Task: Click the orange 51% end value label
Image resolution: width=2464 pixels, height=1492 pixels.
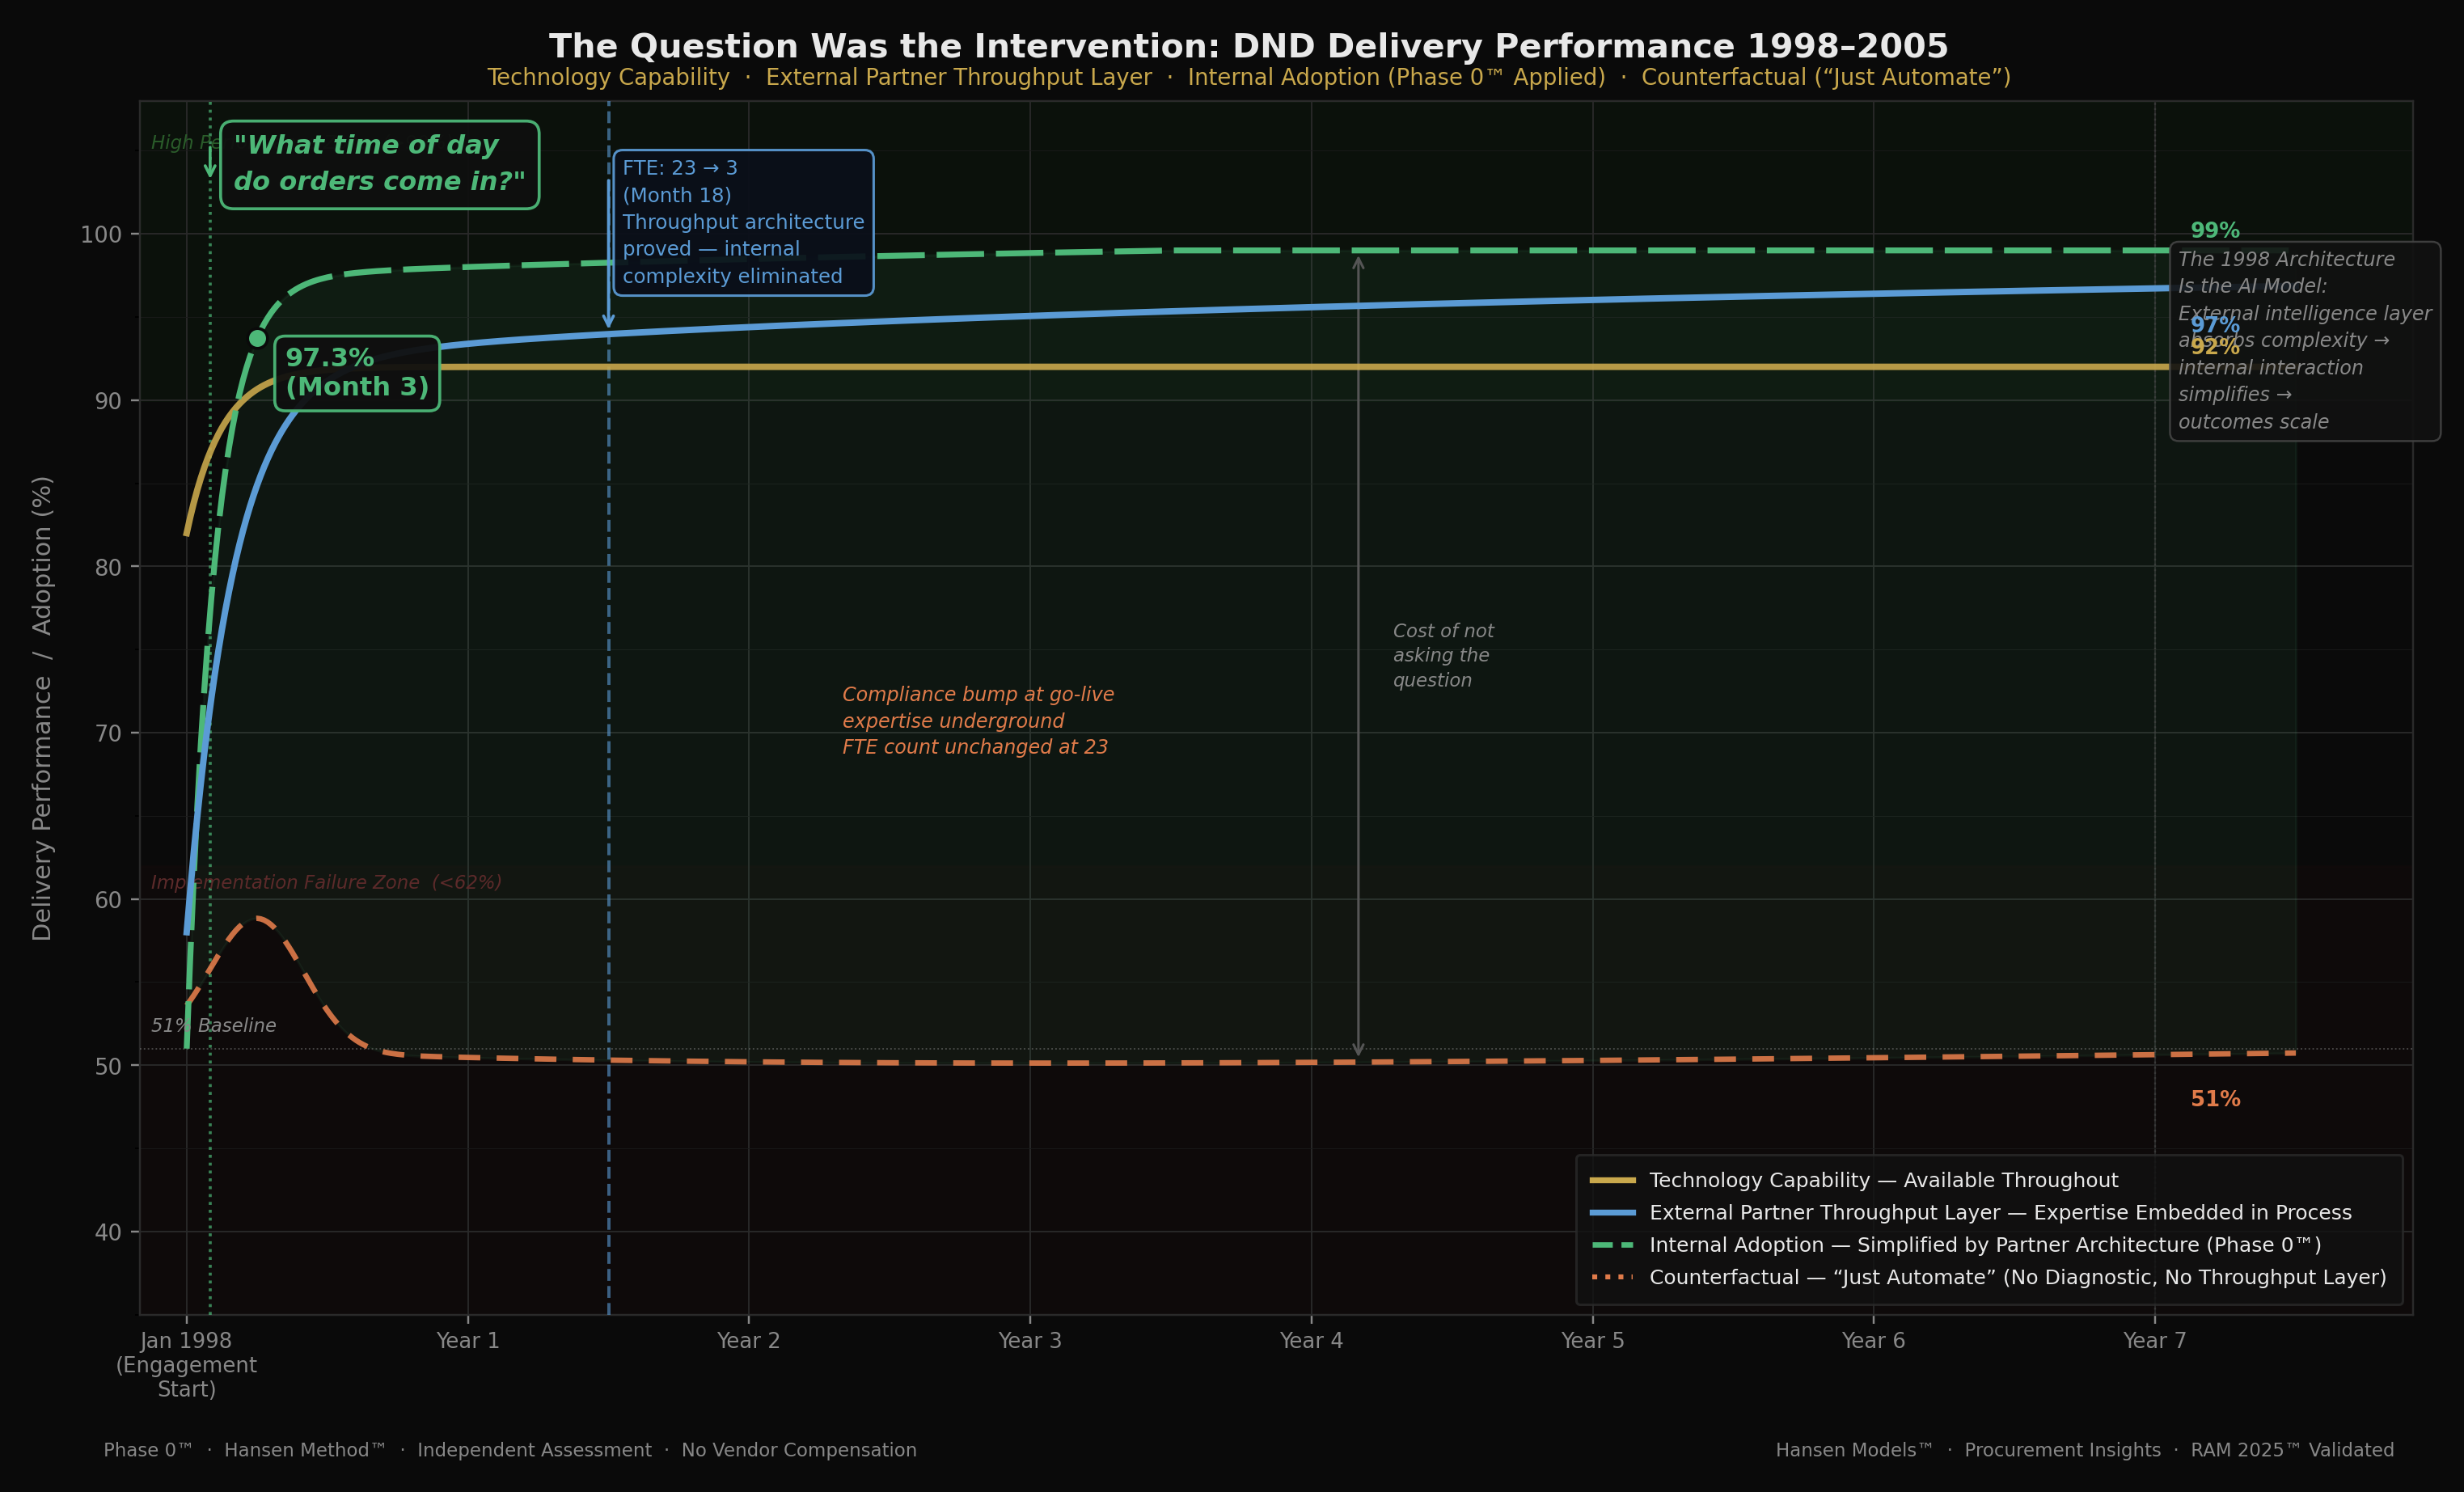Action: [x=2214, y=1100]
